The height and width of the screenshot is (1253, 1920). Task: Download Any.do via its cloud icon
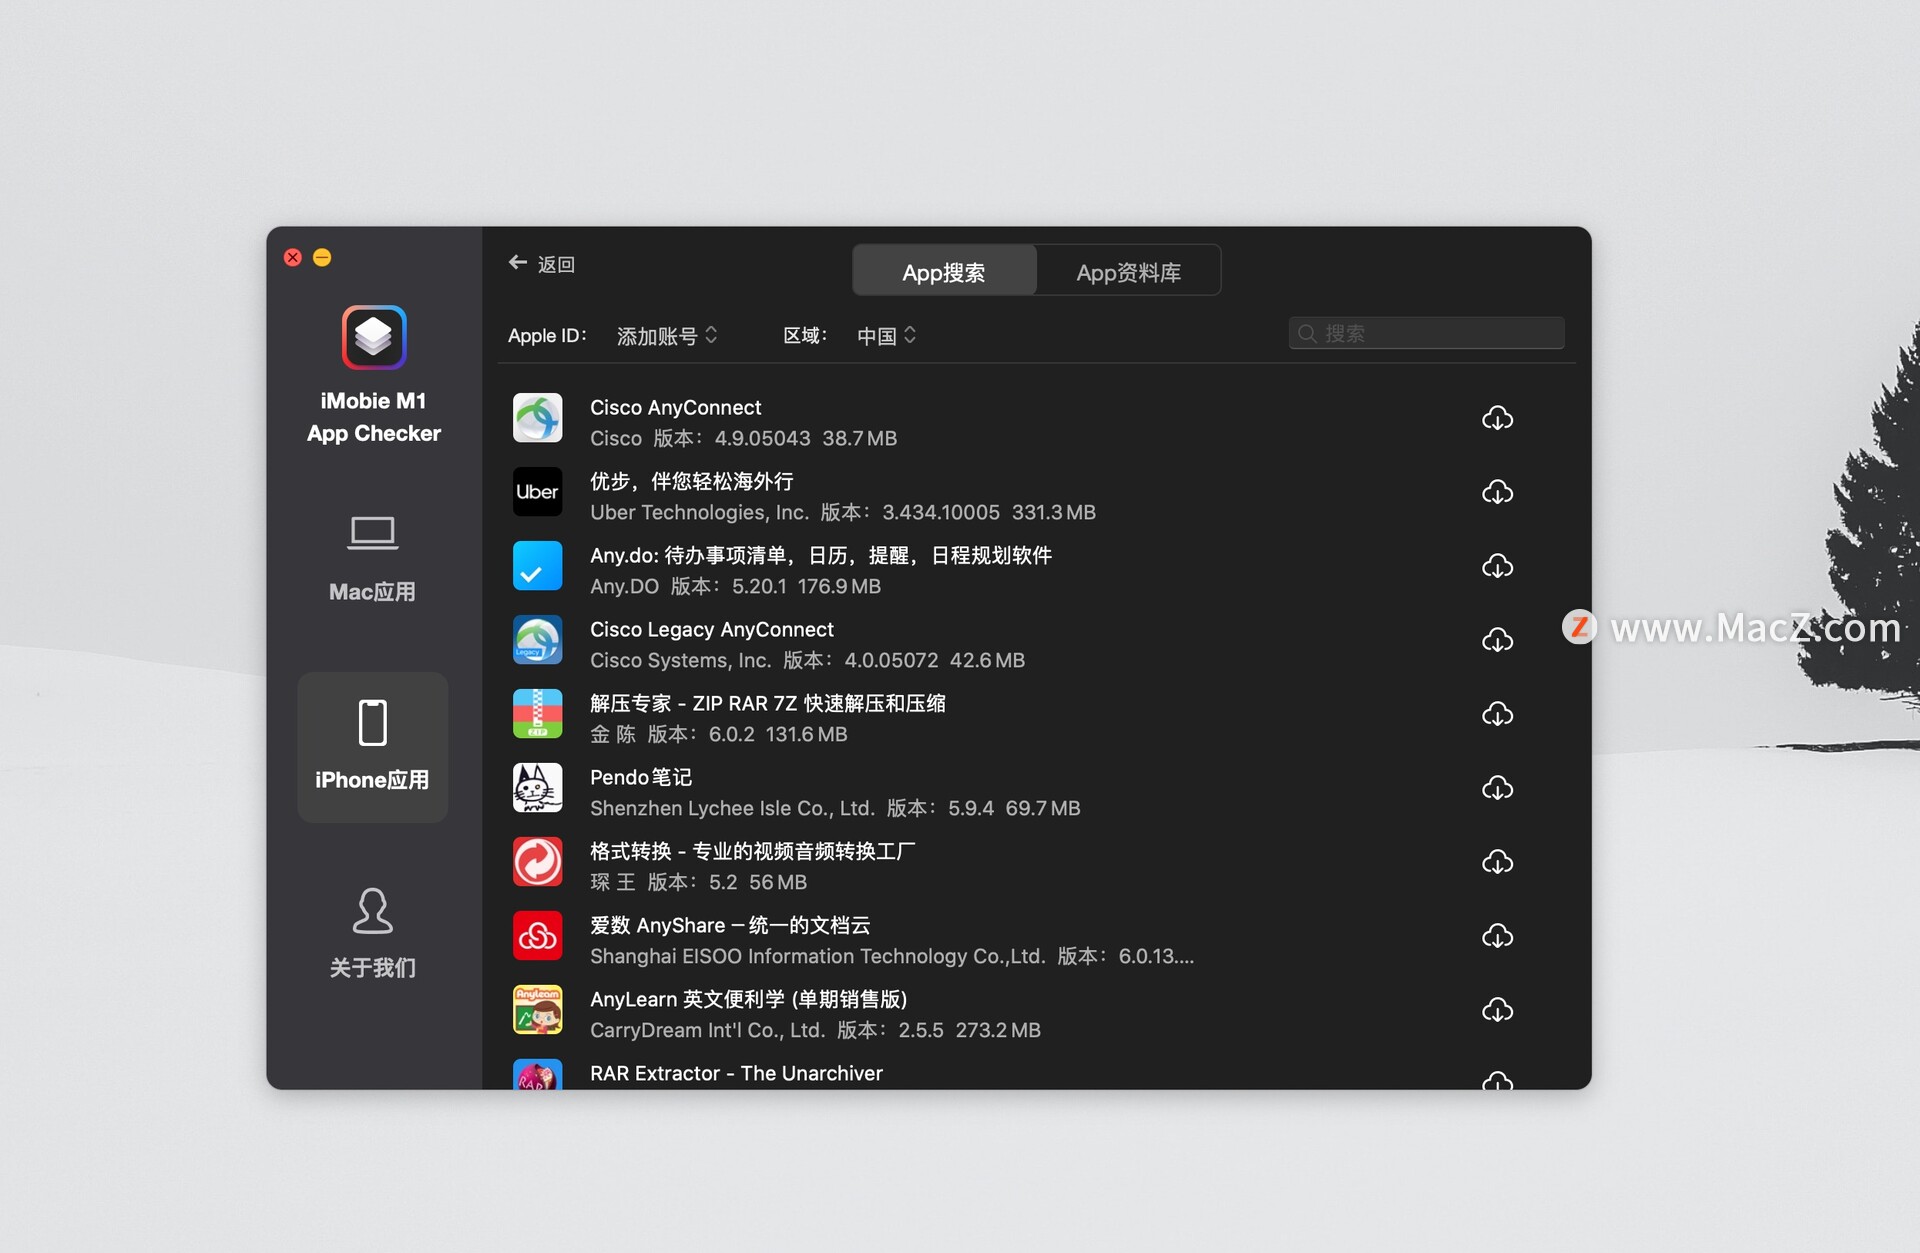pos(1497,566)
